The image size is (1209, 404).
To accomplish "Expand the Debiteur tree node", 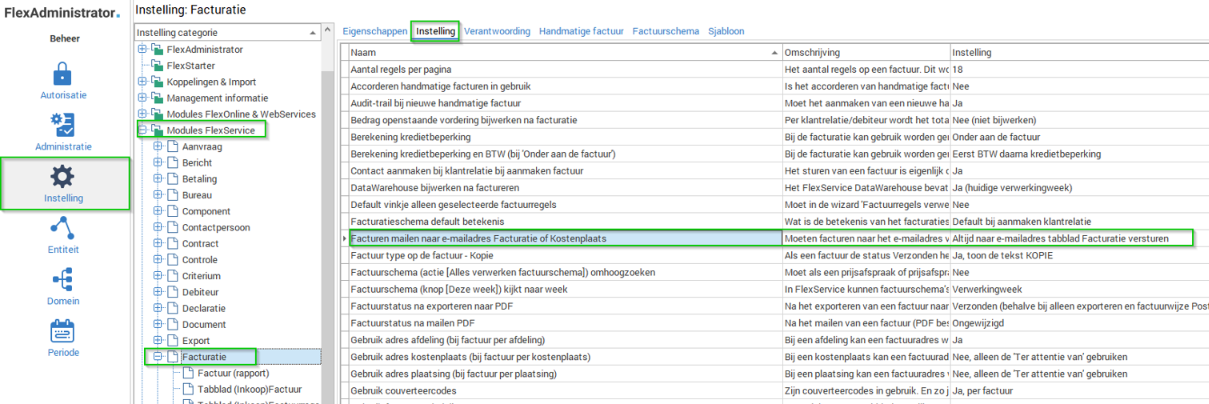I will [x=157, y=292].
